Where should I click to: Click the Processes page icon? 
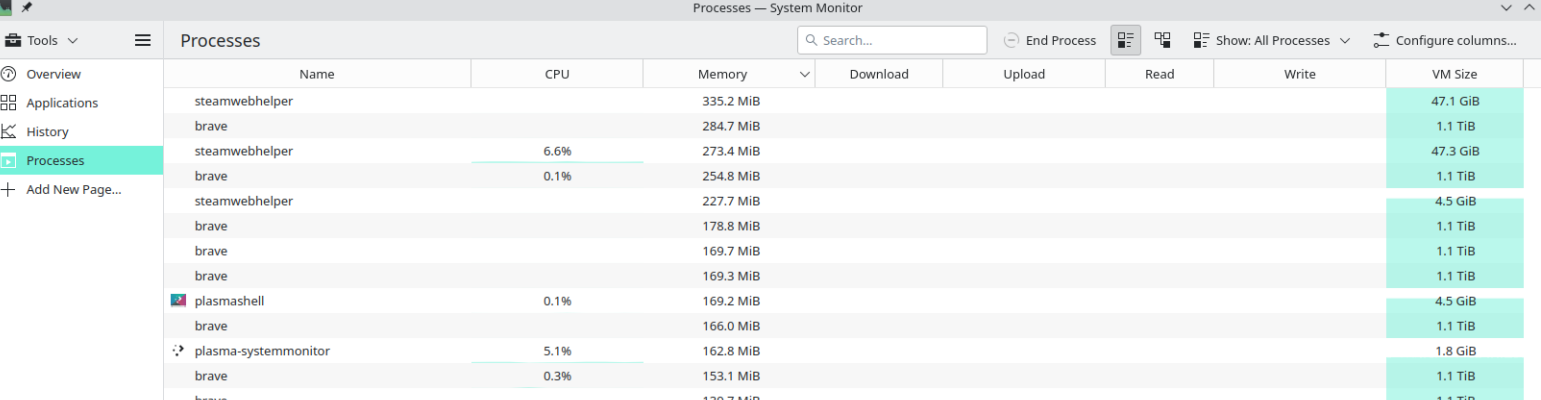[9, 160]
